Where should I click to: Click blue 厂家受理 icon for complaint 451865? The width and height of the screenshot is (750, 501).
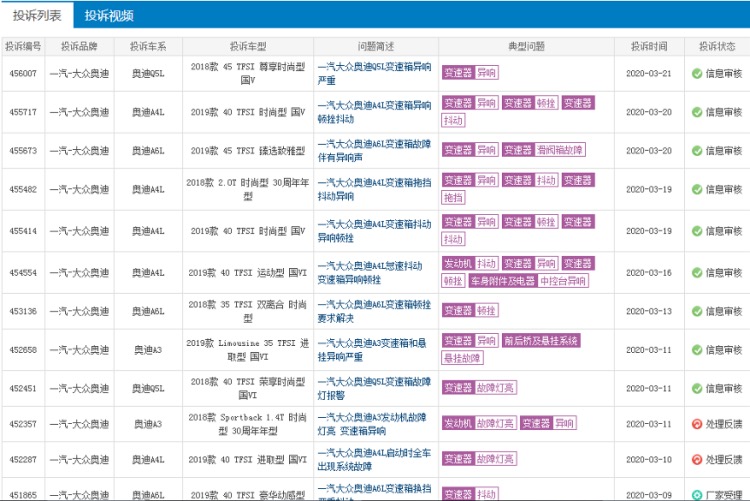coord(697,494)
